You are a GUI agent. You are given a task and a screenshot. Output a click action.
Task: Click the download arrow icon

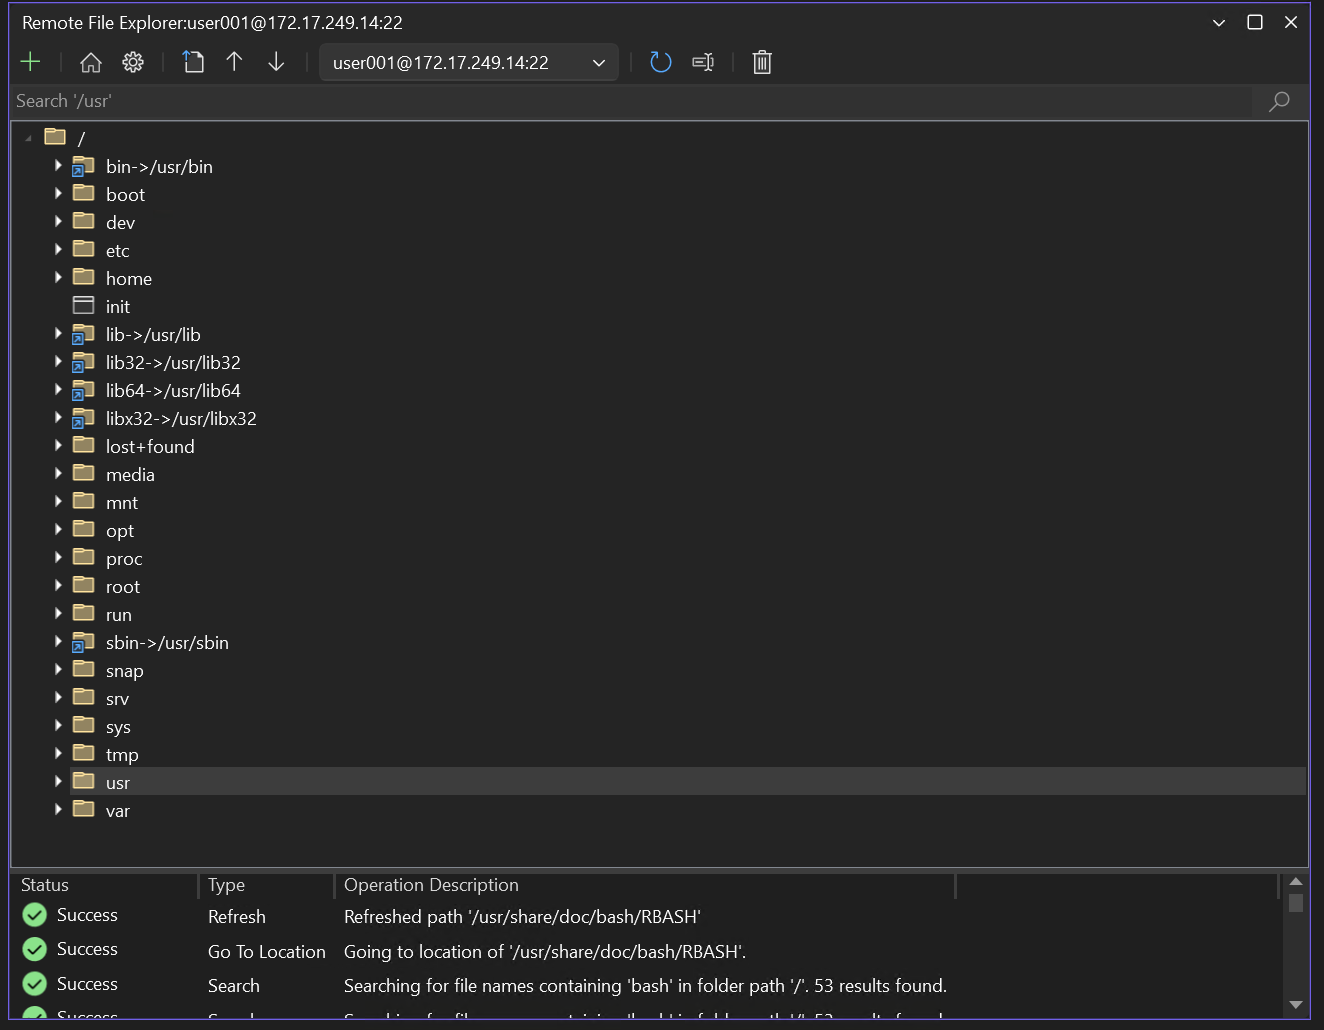tap(276, 62)
